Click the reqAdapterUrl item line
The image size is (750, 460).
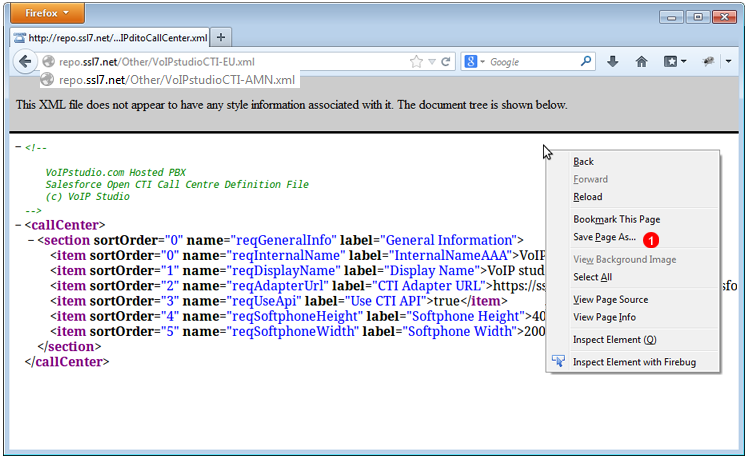click(x=298, y=286)
